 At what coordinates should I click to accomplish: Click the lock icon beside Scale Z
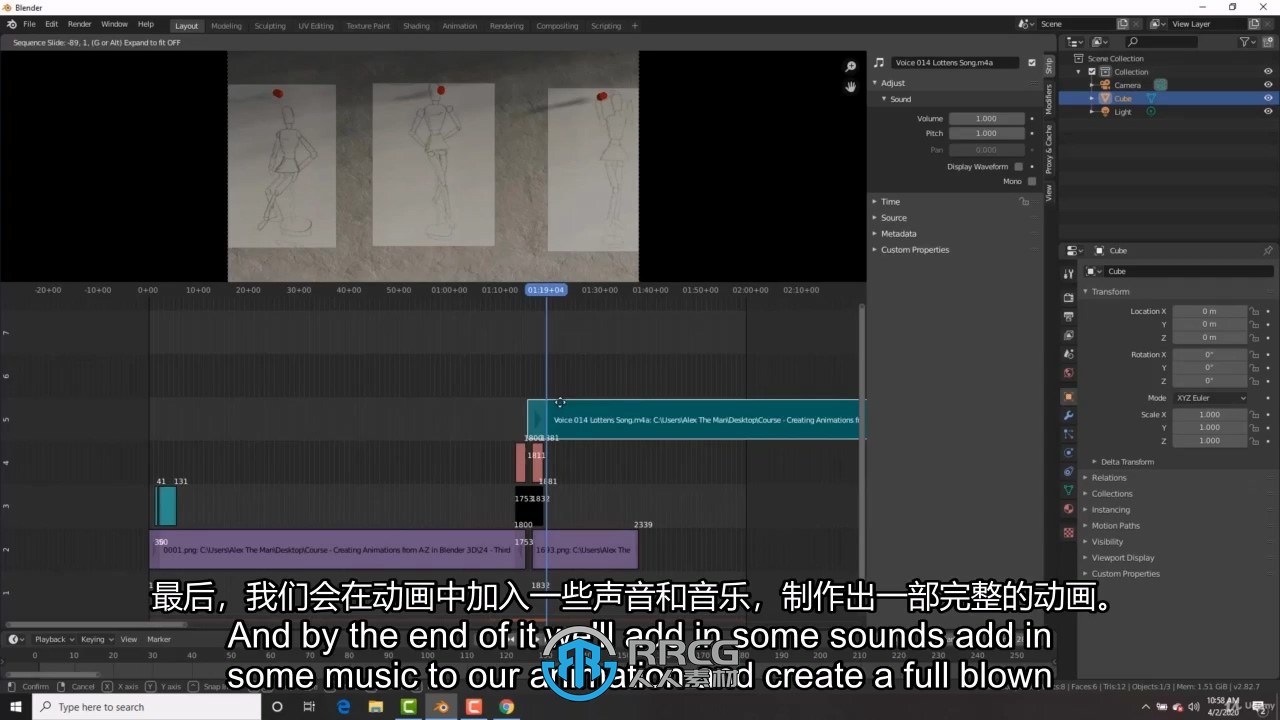(1254, 440)
